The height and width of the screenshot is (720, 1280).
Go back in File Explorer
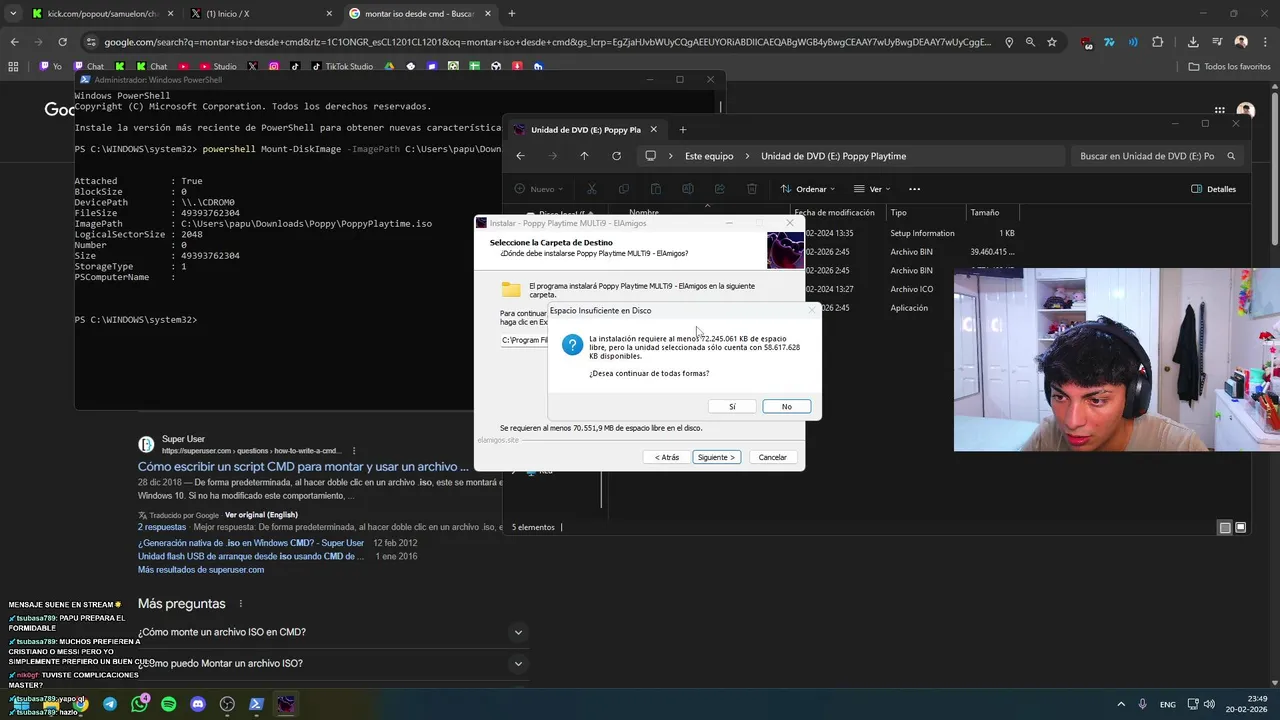point(520,156)
